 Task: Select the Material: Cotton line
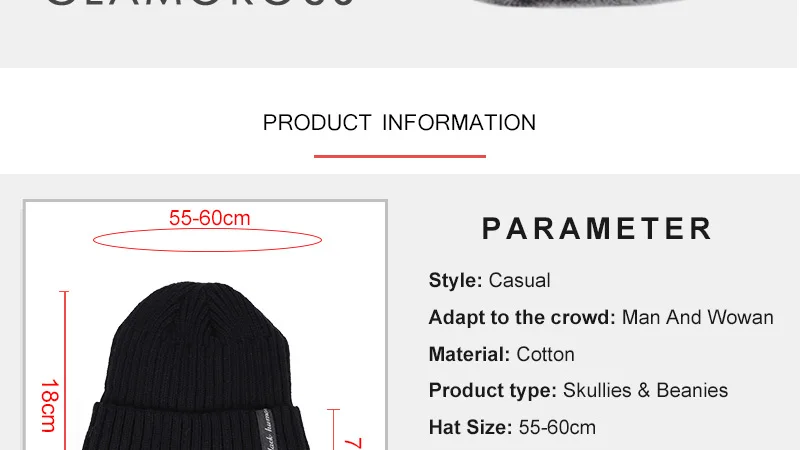[502, 354]
